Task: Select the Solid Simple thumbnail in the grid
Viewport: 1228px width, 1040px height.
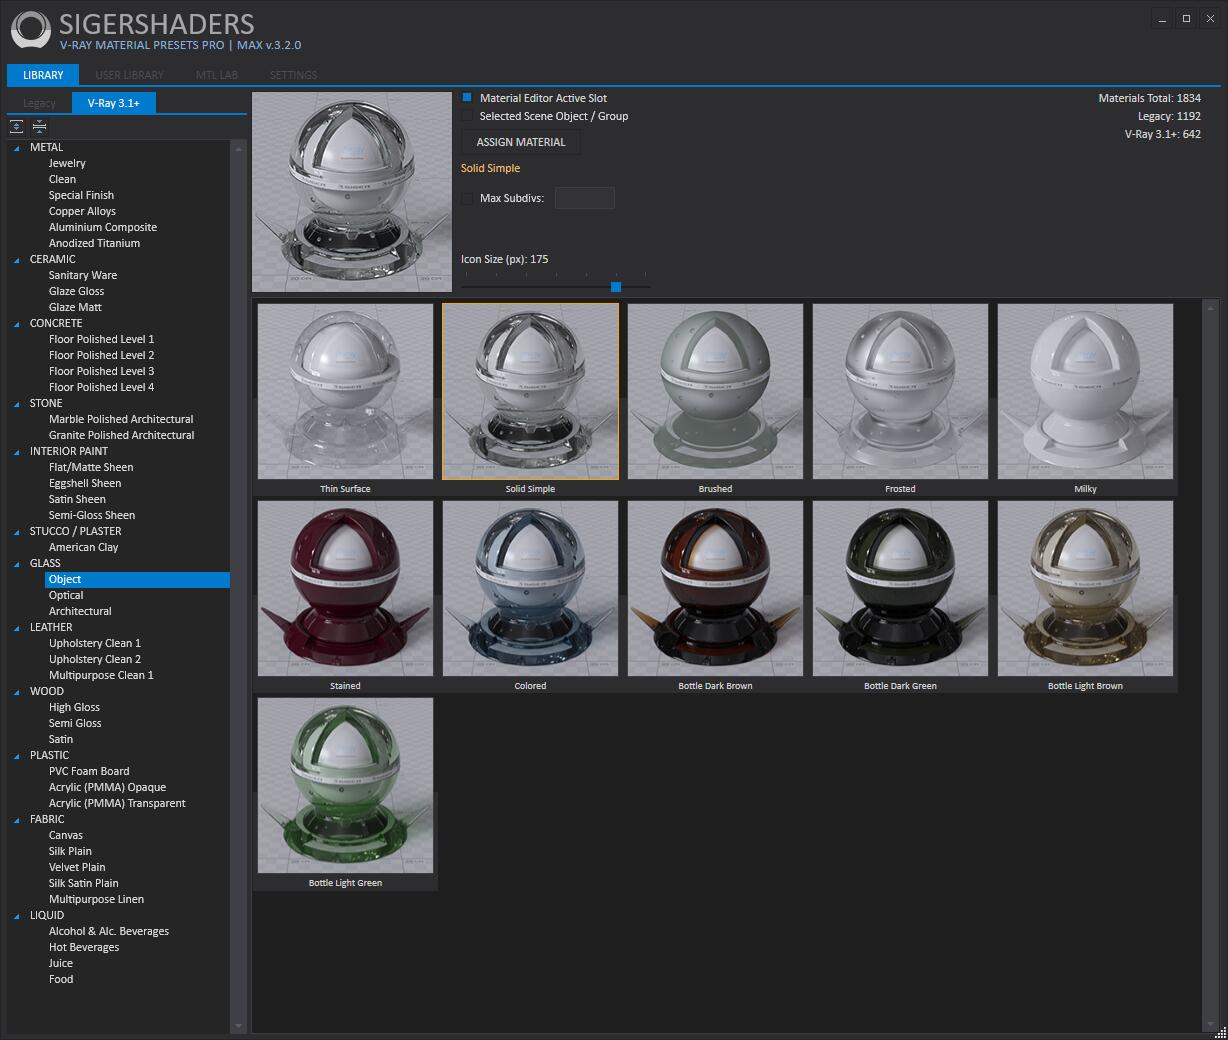Action: [530, 391]
